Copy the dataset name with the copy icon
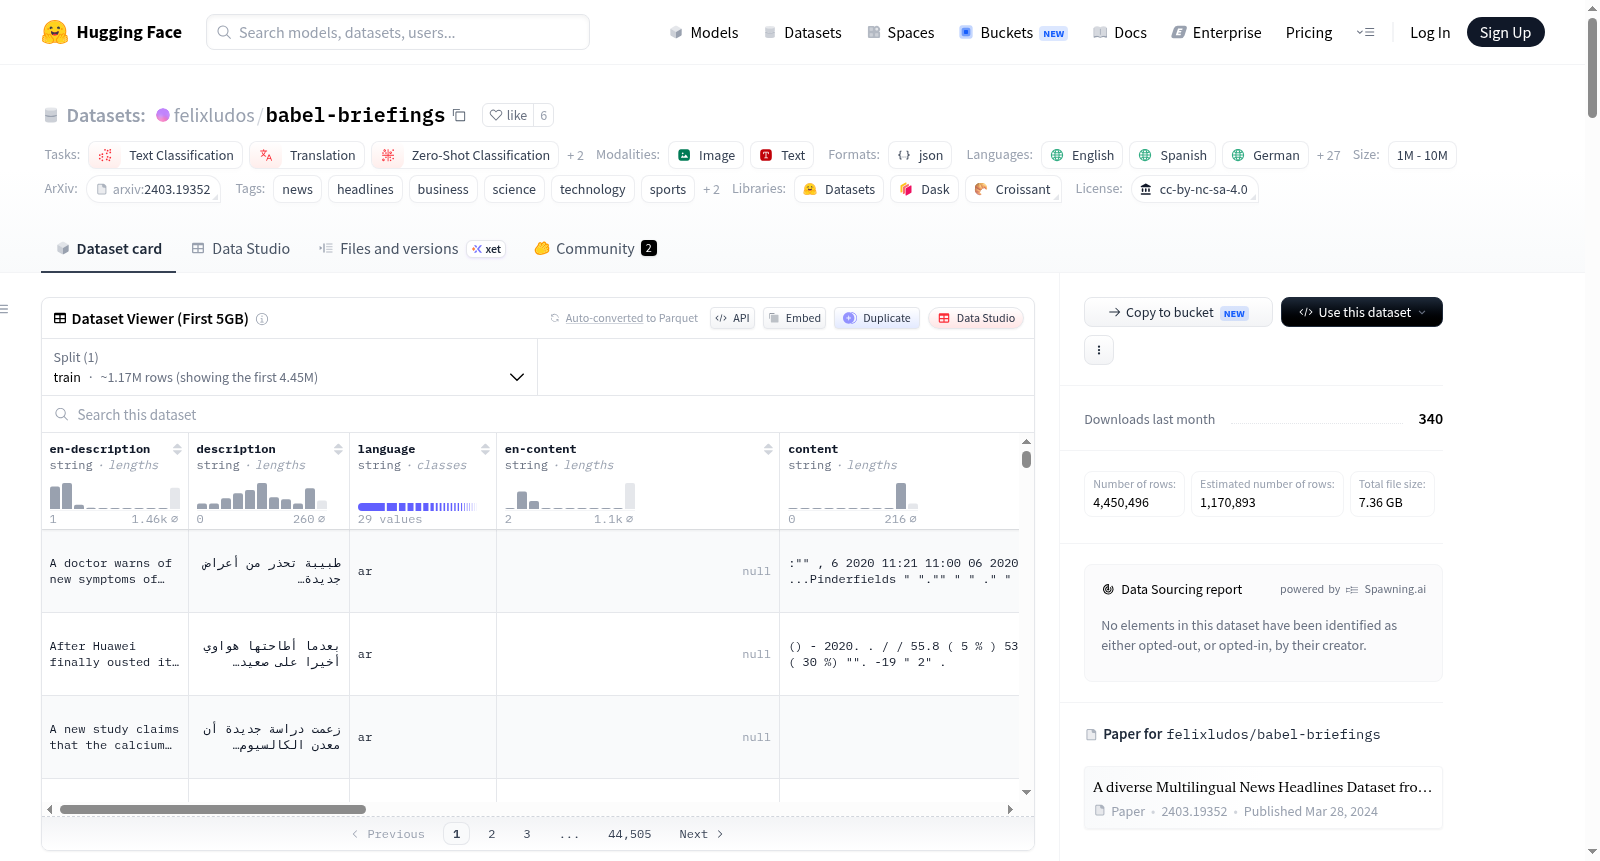The height and width of the screenshot is (861, 1600). click(459, 115)
